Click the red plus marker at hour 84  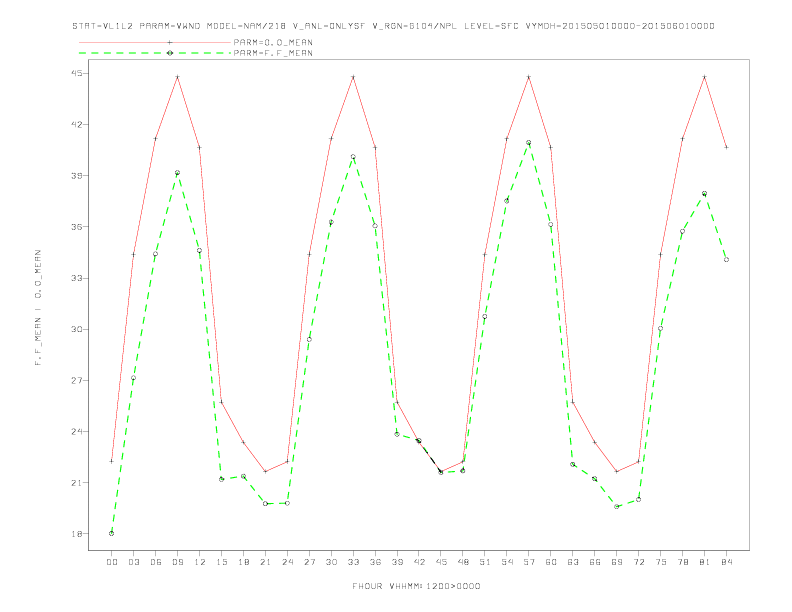coord(726,147)
